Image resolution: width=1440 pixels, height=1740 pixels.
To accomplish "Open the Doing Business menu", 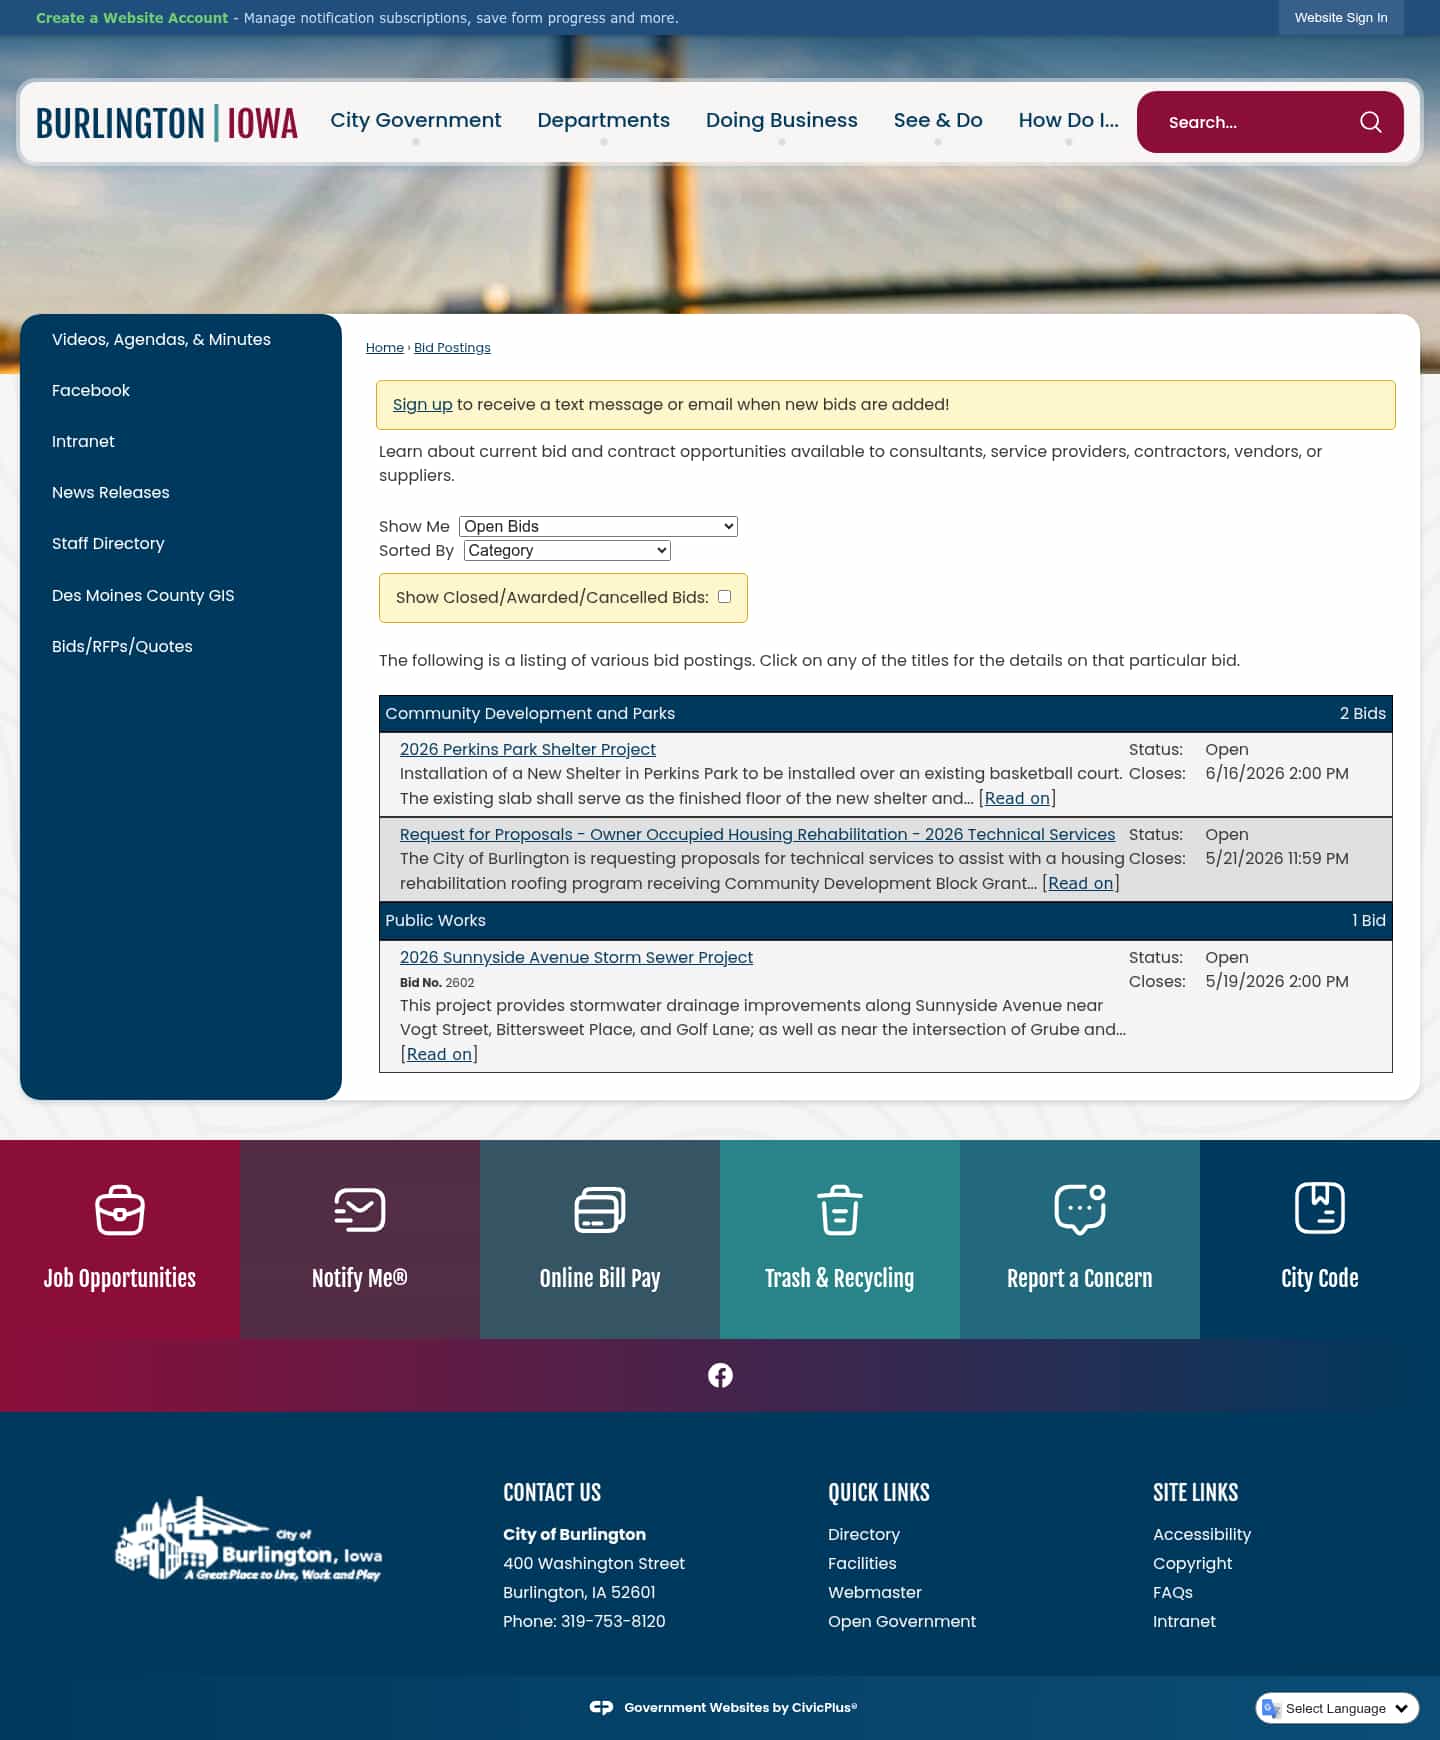I will point(782,120).
